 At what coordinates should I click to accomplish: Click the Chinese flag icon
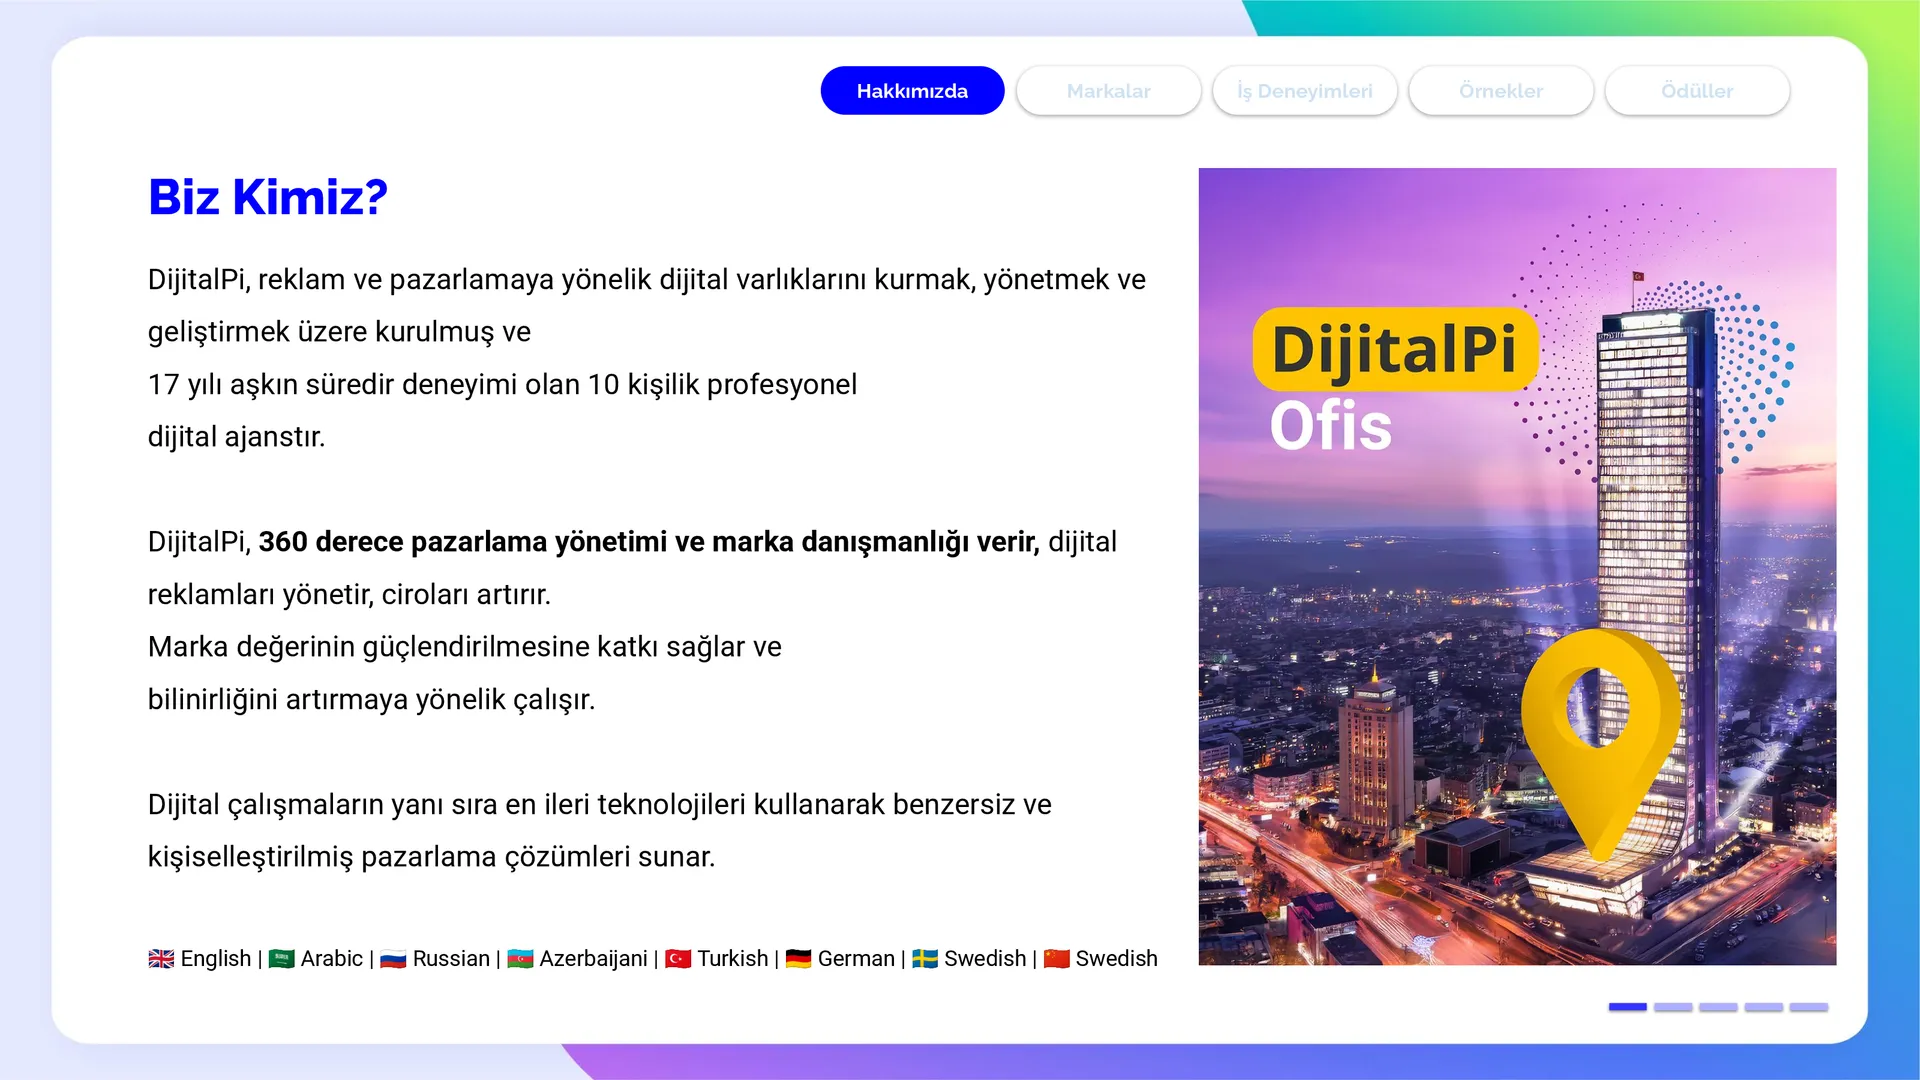(x=1057, y=959)
